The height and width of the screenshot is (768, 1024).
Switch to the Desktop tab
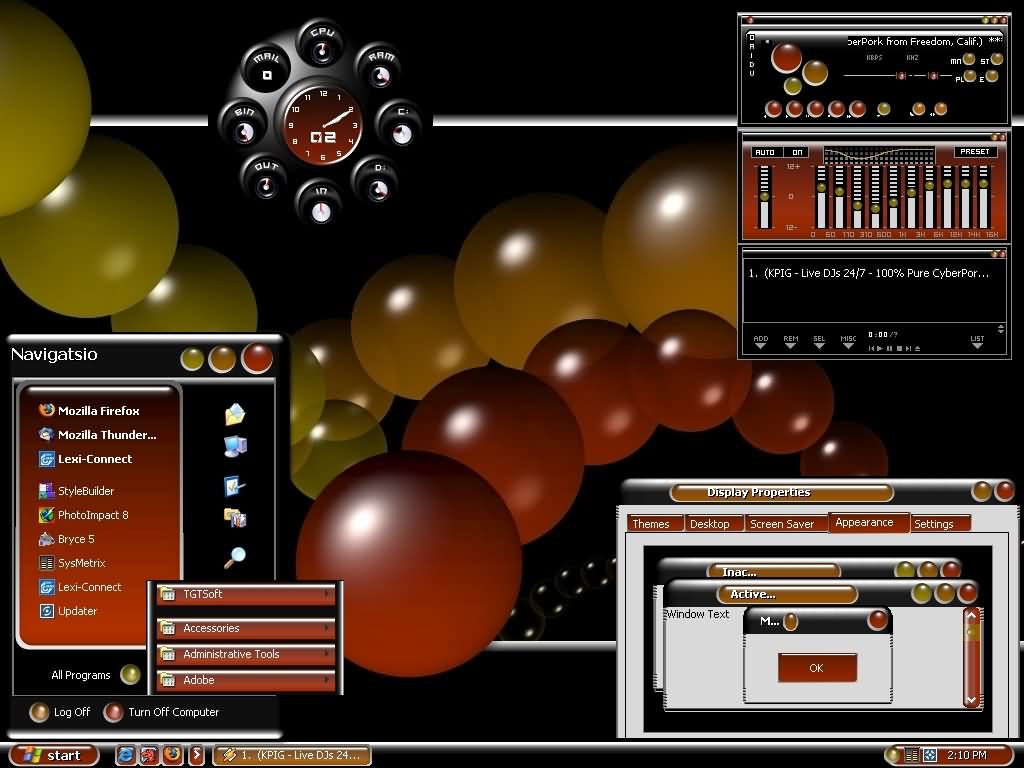pos(712,524)
